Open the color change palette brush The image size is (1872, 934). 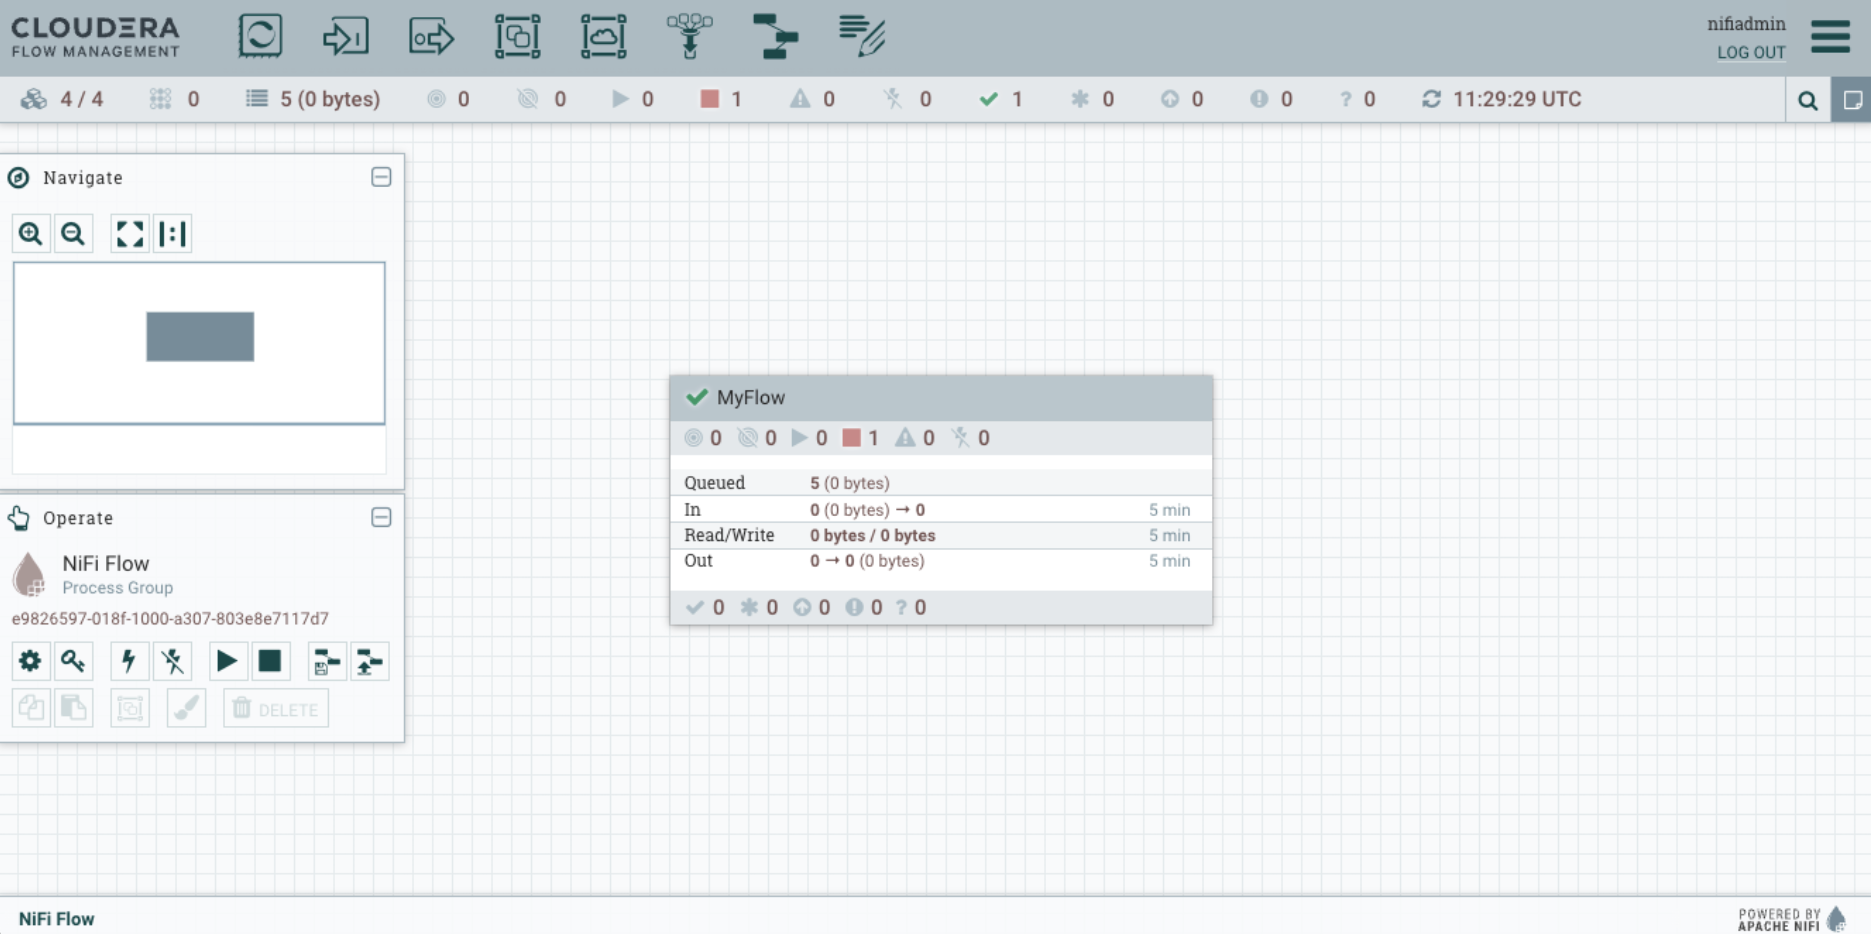186,708
